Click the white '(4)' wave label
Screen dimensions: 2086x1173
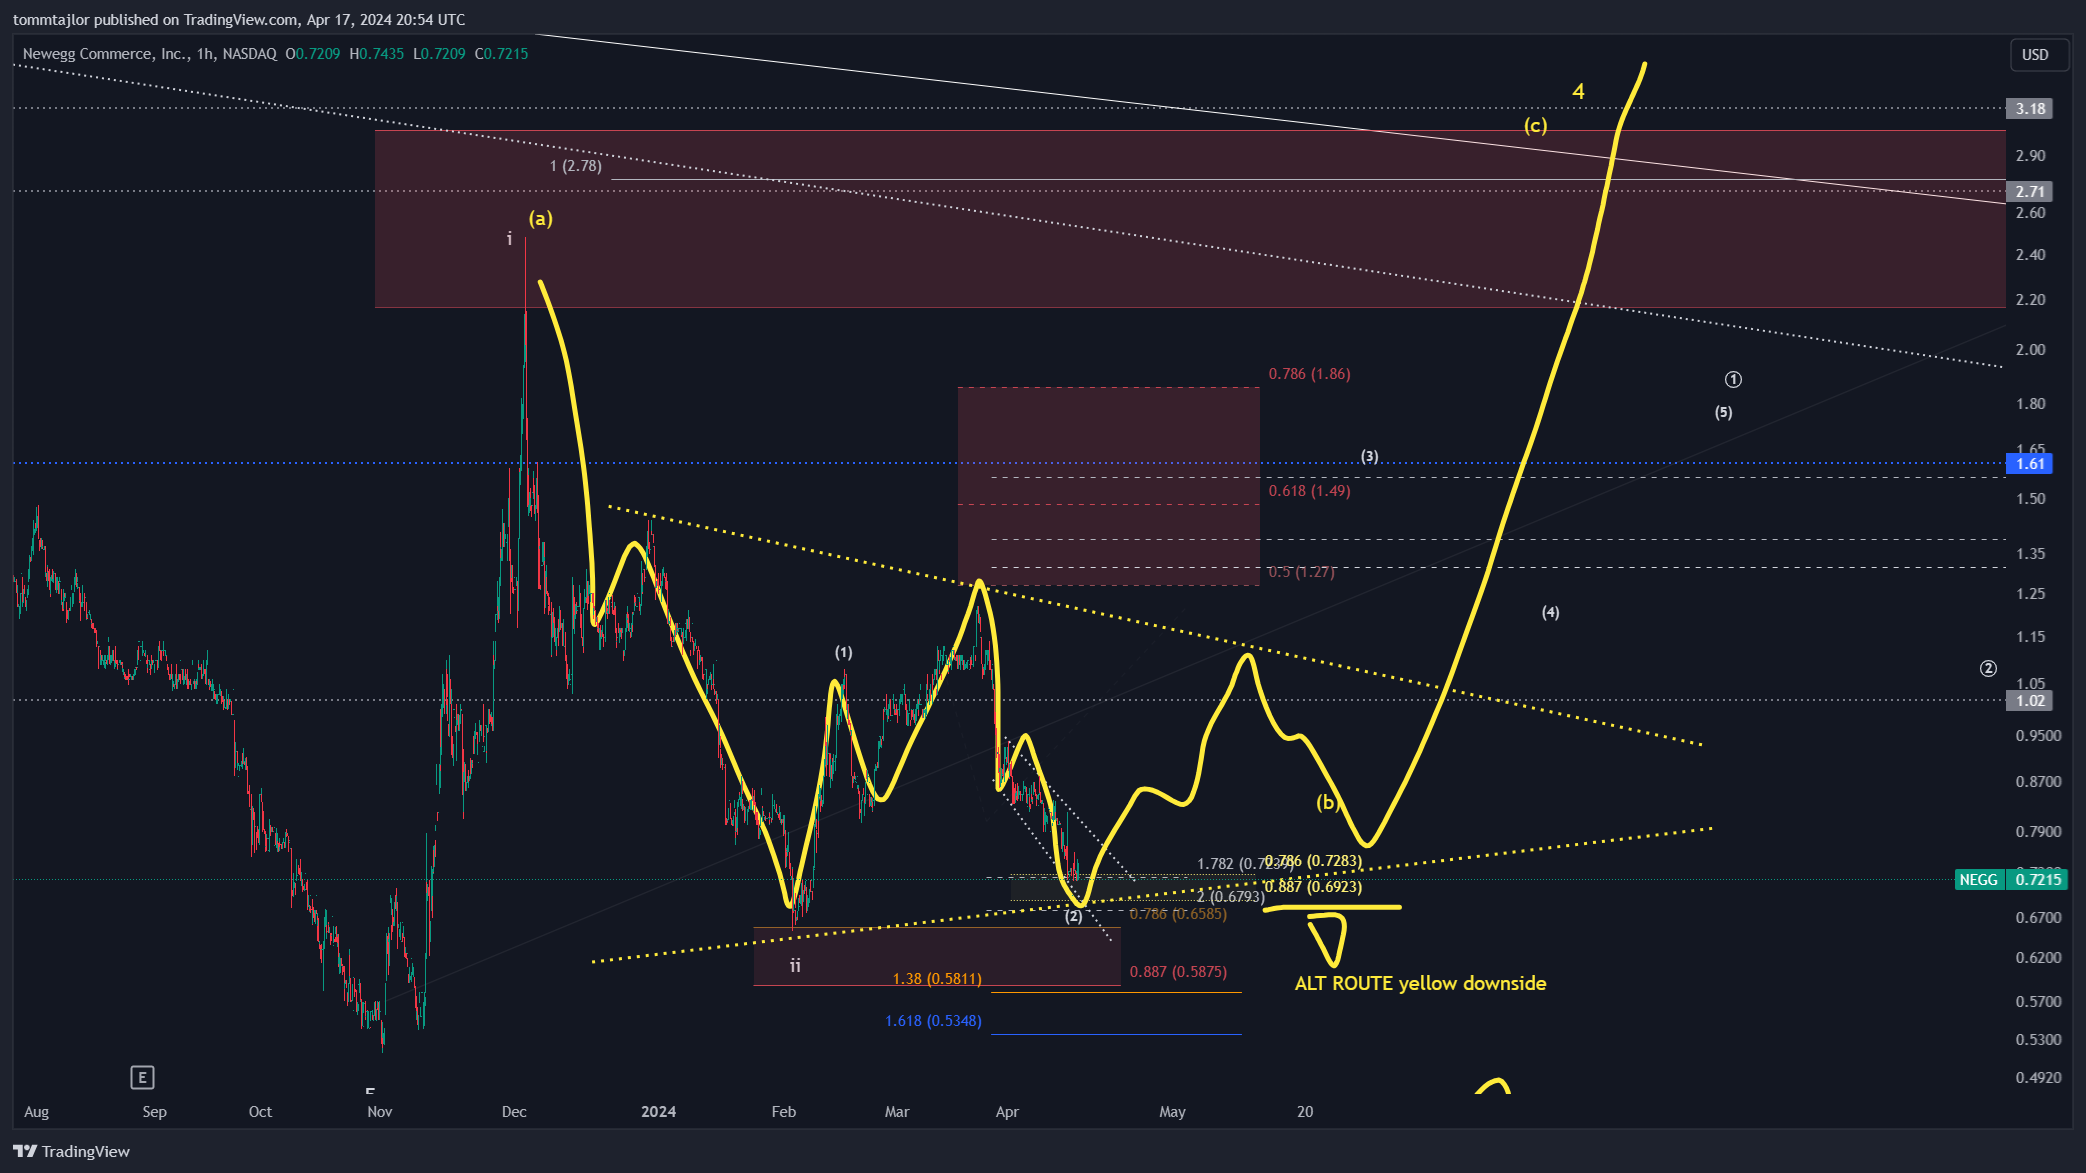[x=1550, y=612]
